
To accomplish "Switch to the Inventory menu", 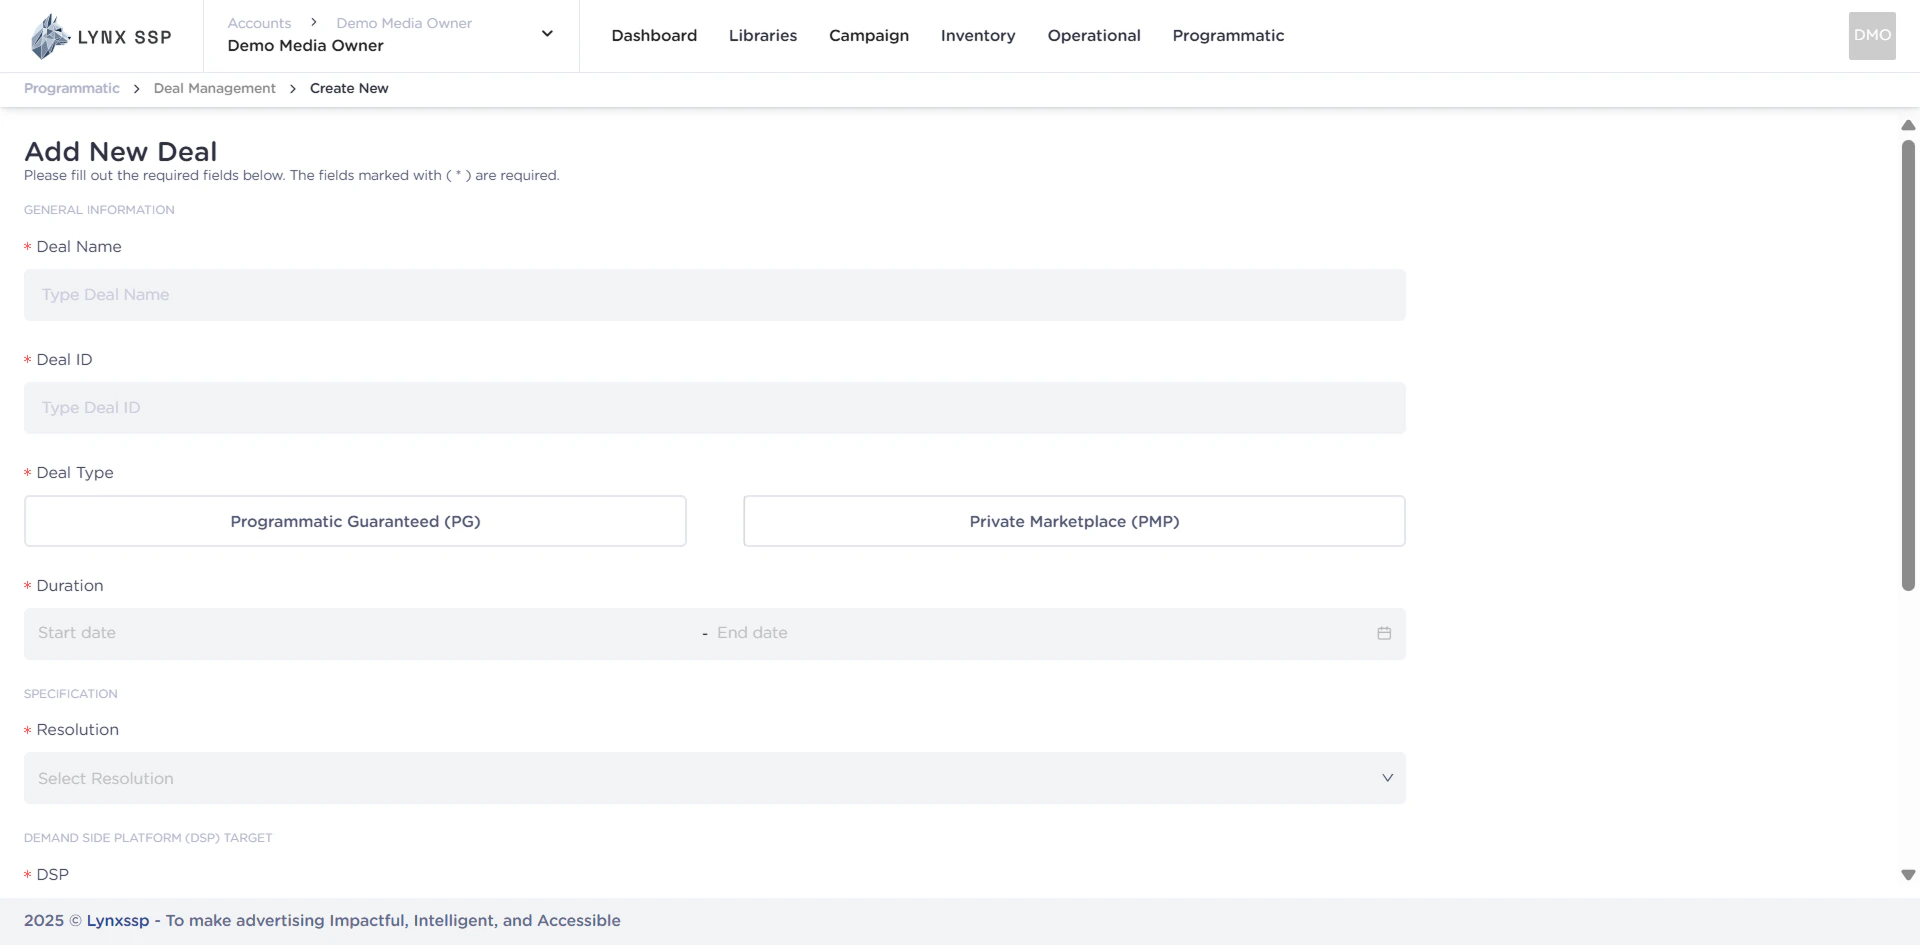I will click(978, 36).
